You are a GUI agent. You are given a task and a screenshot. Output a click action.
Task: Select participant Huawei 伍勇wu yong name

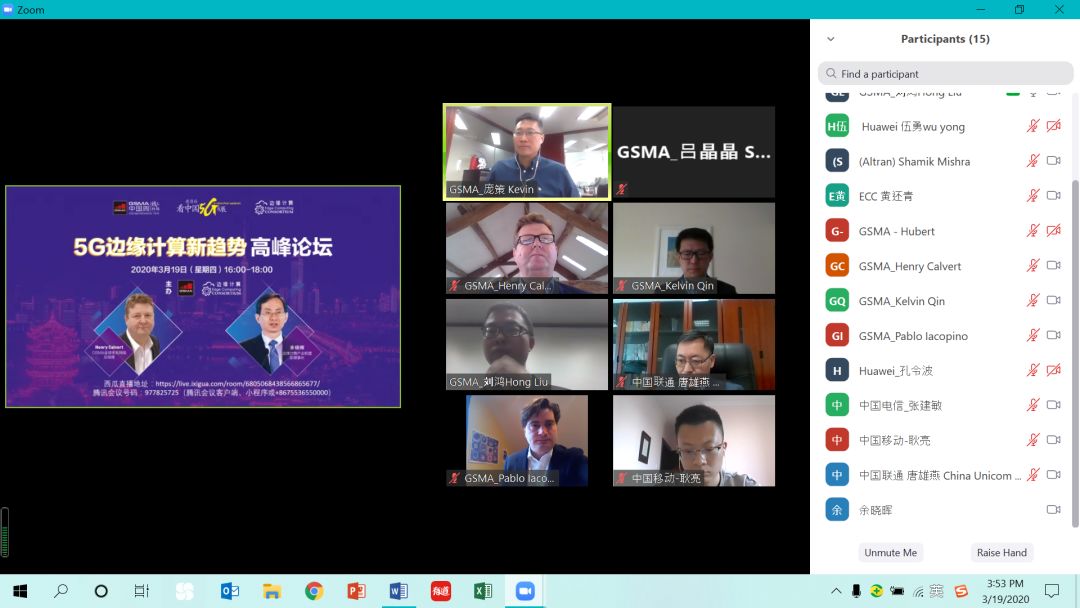tap(913, 127)
